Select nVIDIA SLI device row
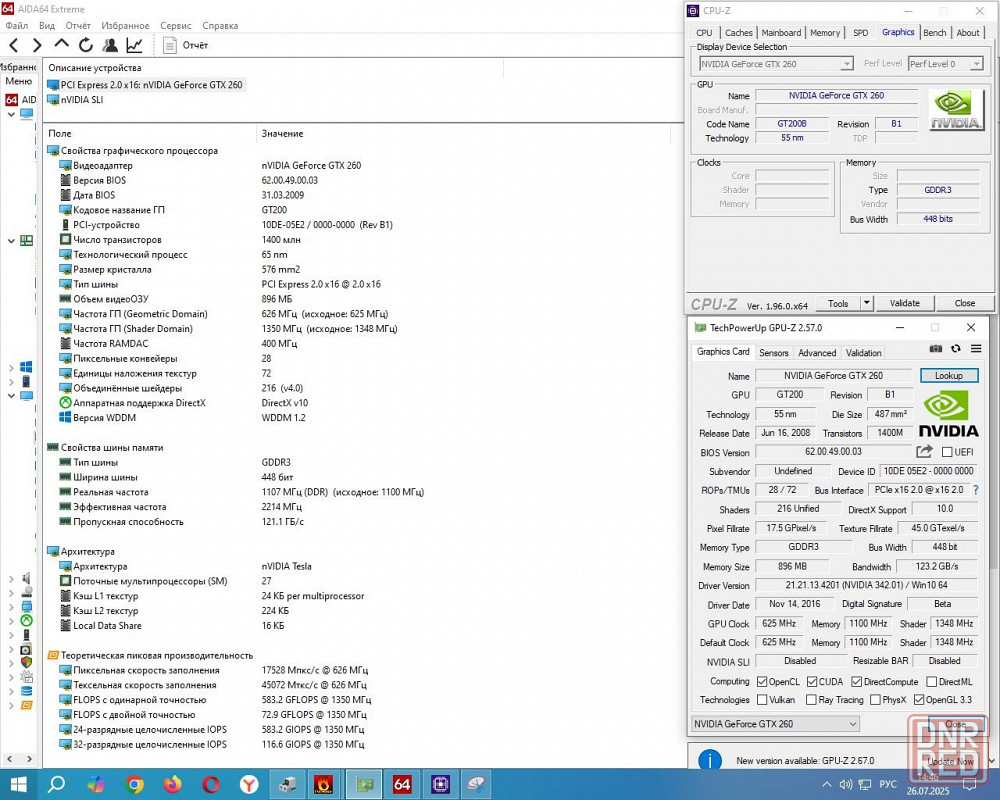1000x800 pixels. point(75,100)
